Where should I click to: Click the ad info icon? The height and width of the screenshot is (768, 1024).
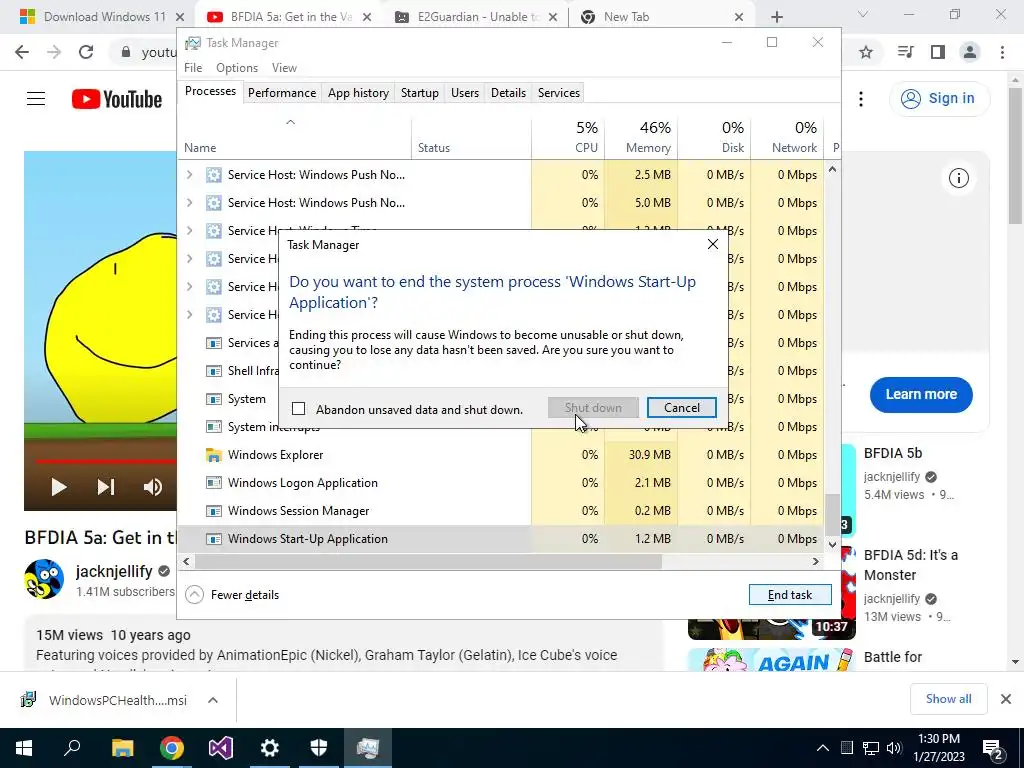(x=958, y=178)
